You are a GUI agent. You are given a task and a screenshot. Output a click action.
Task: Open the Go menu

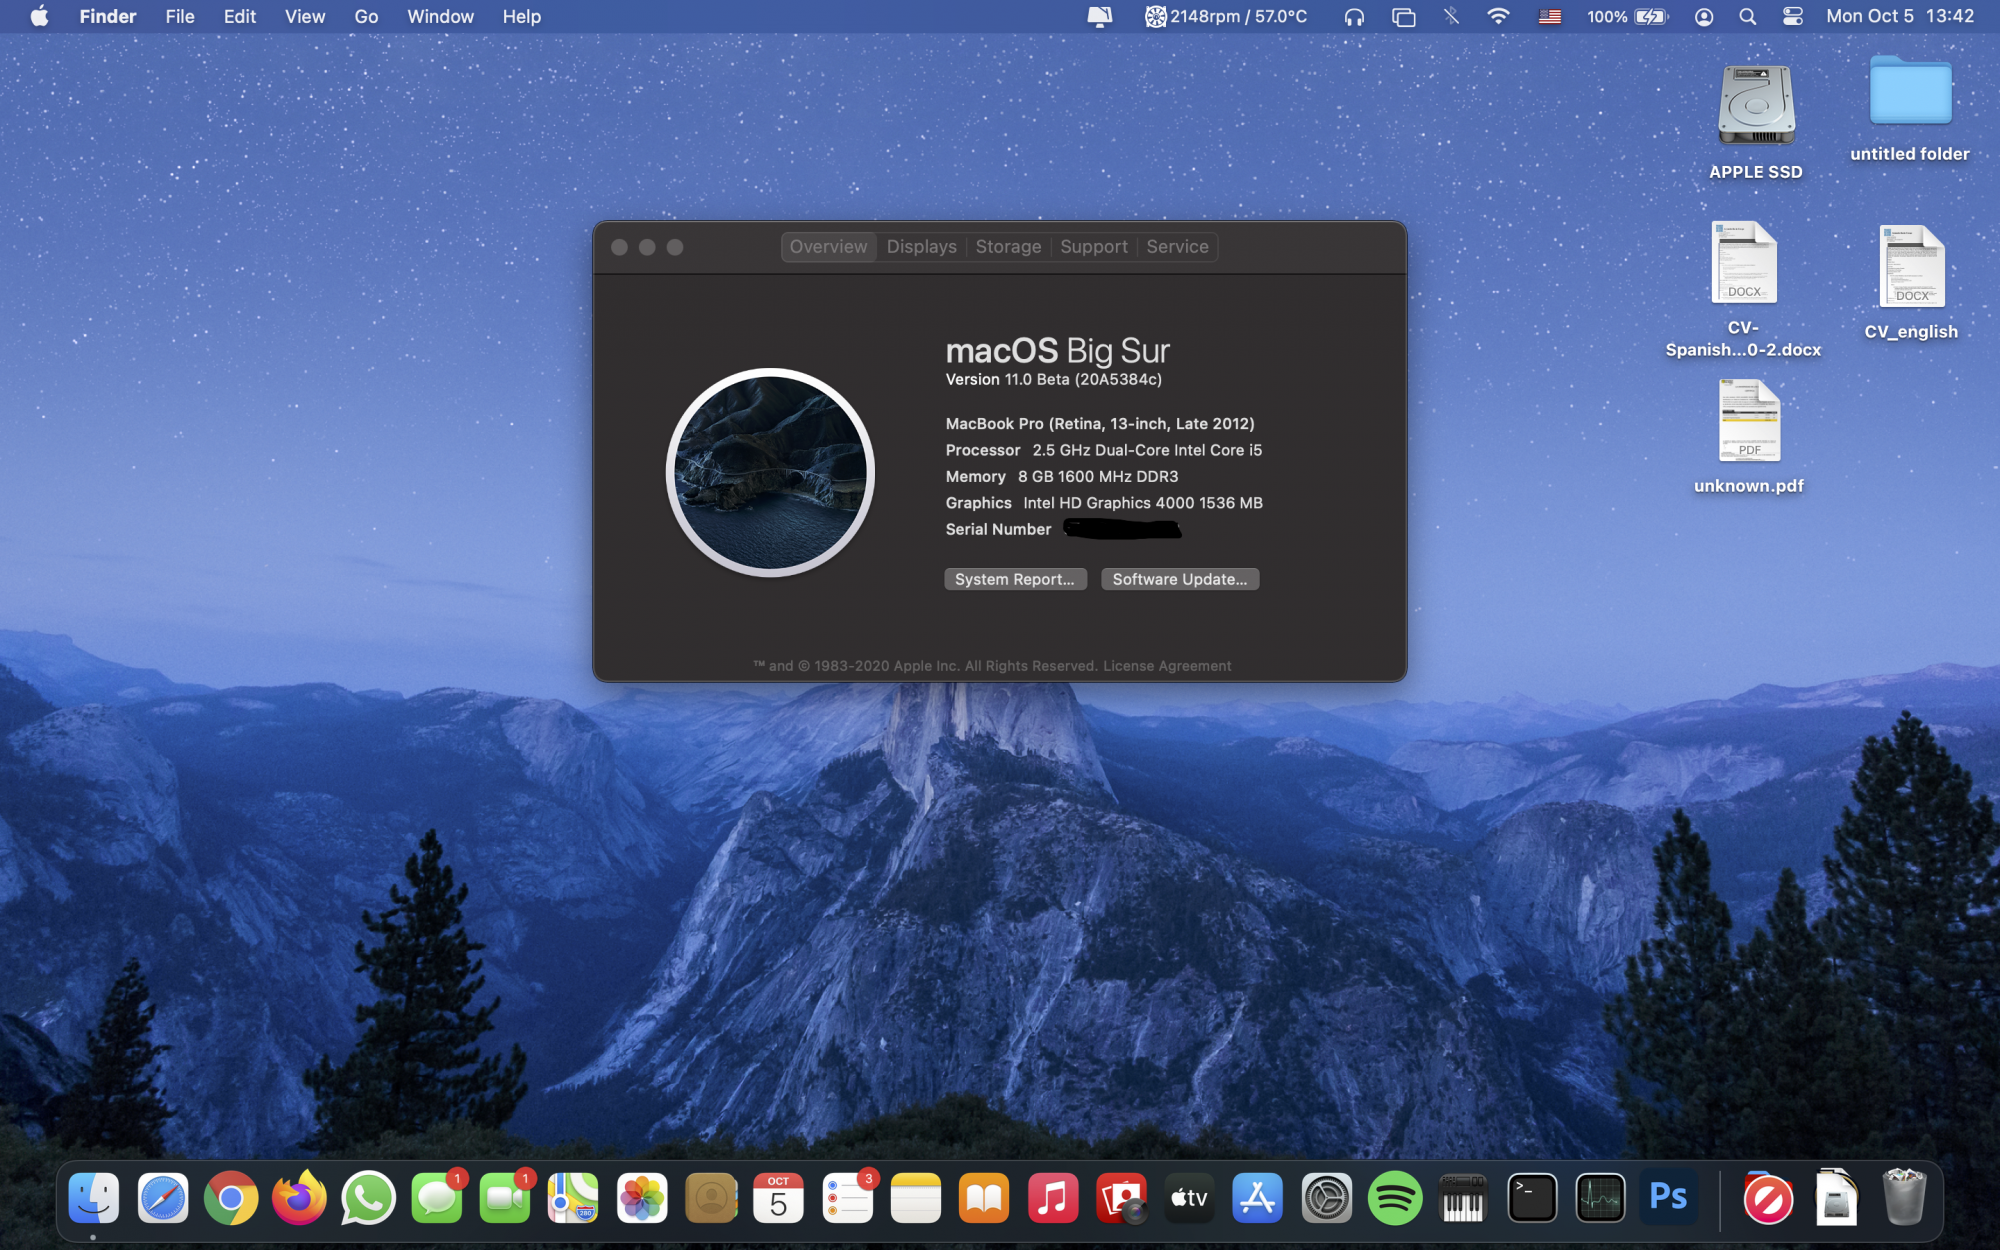(366, 17)
